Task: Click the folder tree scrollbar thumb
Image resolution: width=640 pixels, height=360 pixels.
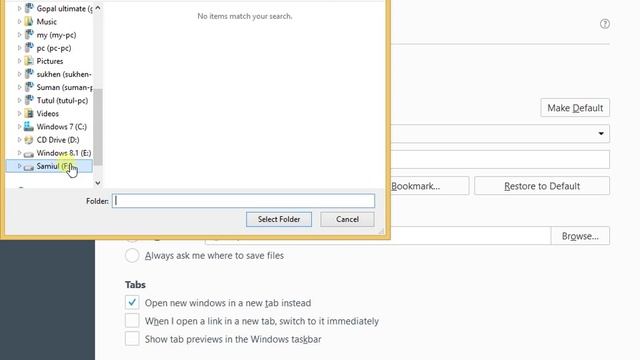Action: click(98, 127)
